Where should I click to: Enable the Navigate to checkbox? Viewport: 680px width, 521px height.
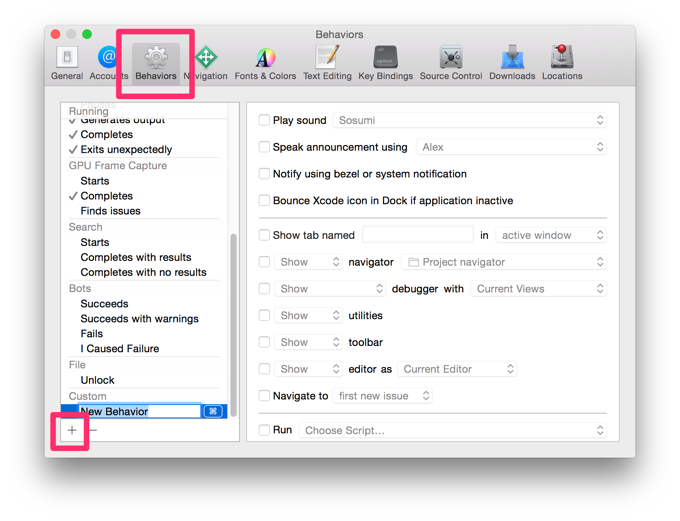tap(264, 396)
